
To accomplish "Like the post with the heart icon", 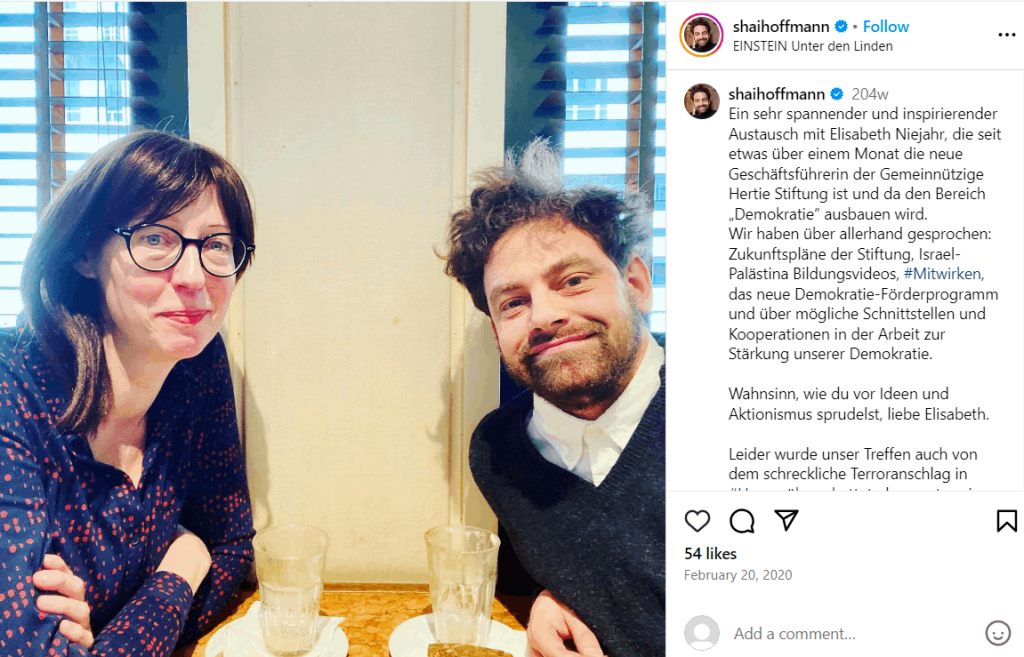I will click(x=697, y=521).
